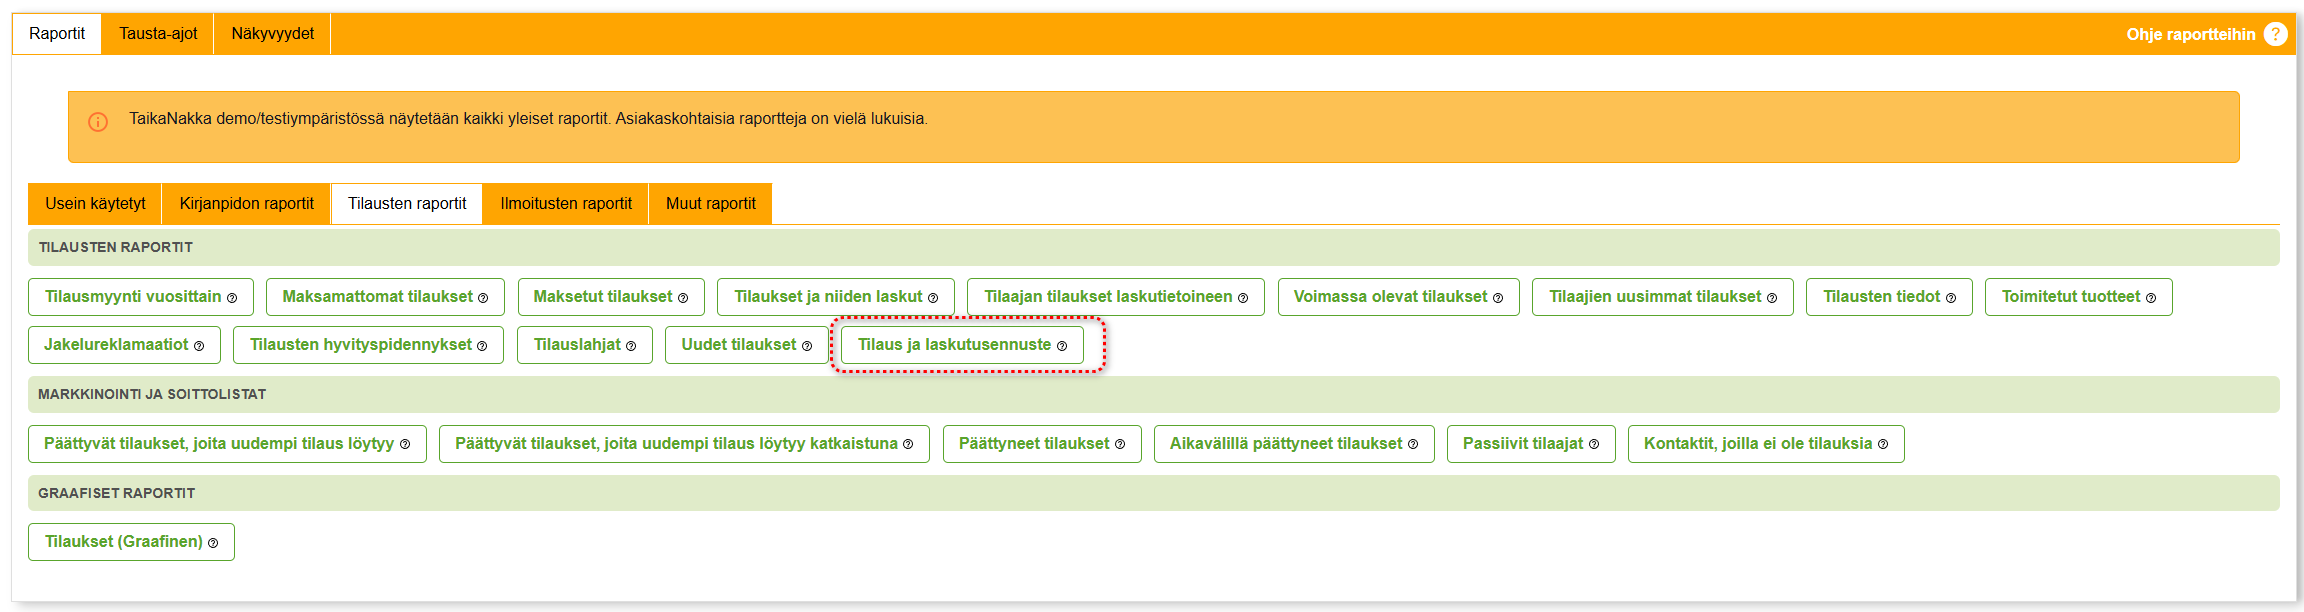Open the Ohje raportteihin help icon
This screenshot has height=612, width=2304.
[x=2276, y=34]
